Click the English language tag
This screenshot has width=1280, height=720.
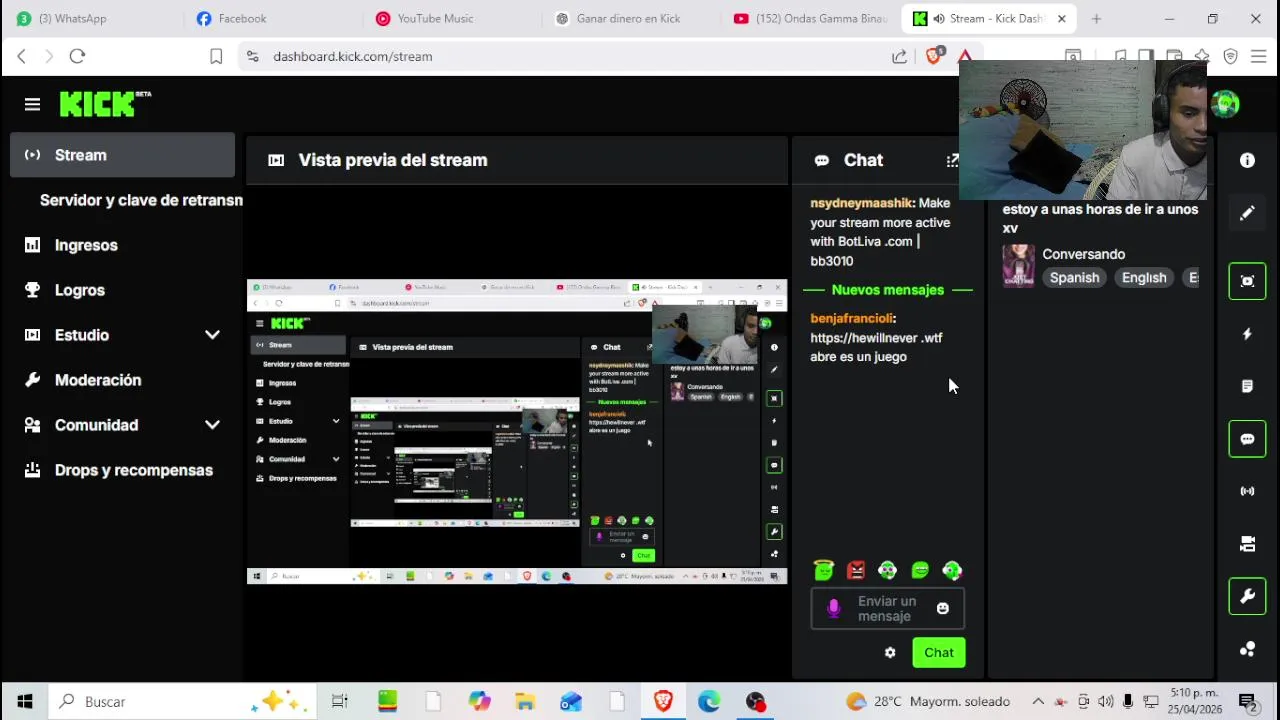[x=1144, y=278]
